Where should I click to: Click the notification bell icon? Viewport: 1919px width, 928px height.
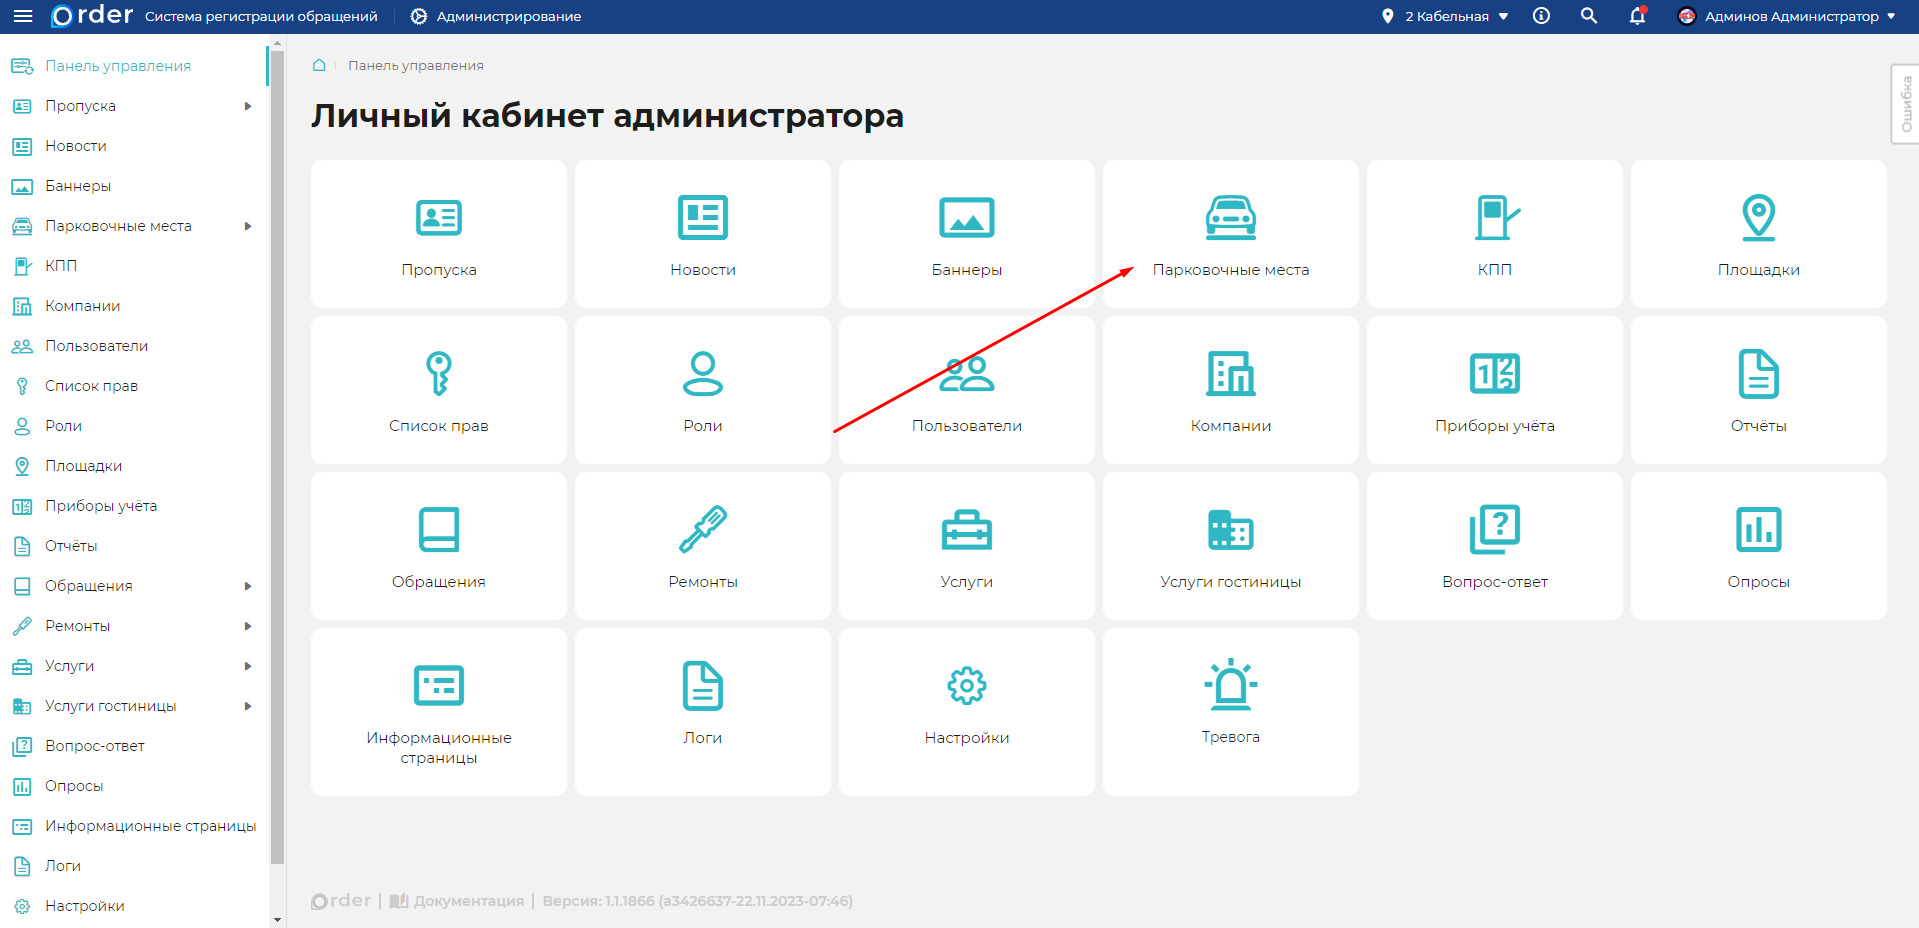point(1637,16)
